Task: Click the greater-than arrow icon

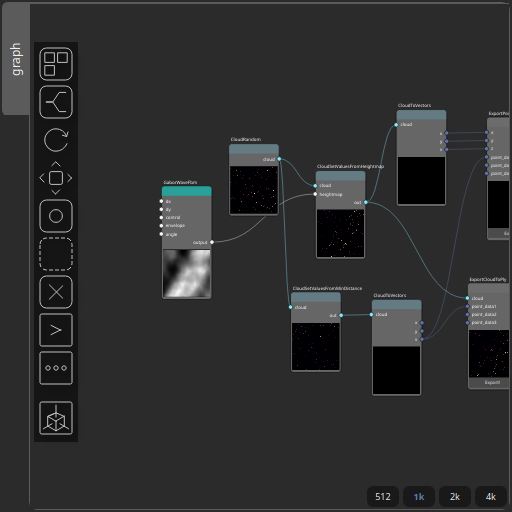Action: click(x=56, y=330)
